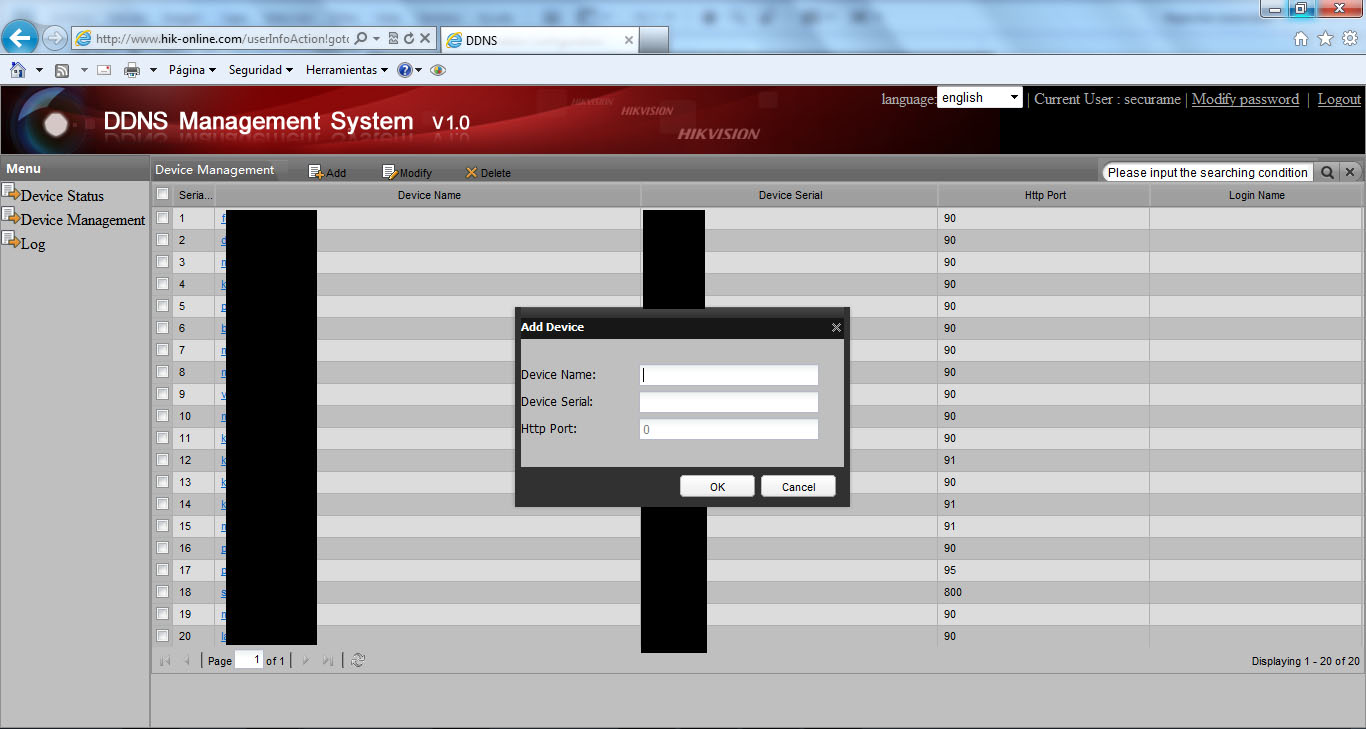The width and height of the screenshot is (1366, 729).
Task: Click Cancel in the Add Device dialog
Action: pos(798,486)
